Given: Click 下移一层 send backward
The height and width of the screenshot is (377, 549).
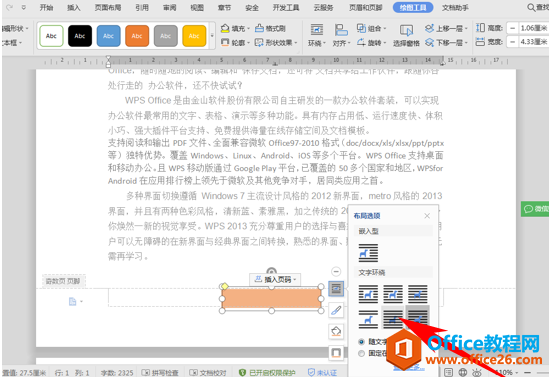Looking at the screenshot, I should coord(446,43).
